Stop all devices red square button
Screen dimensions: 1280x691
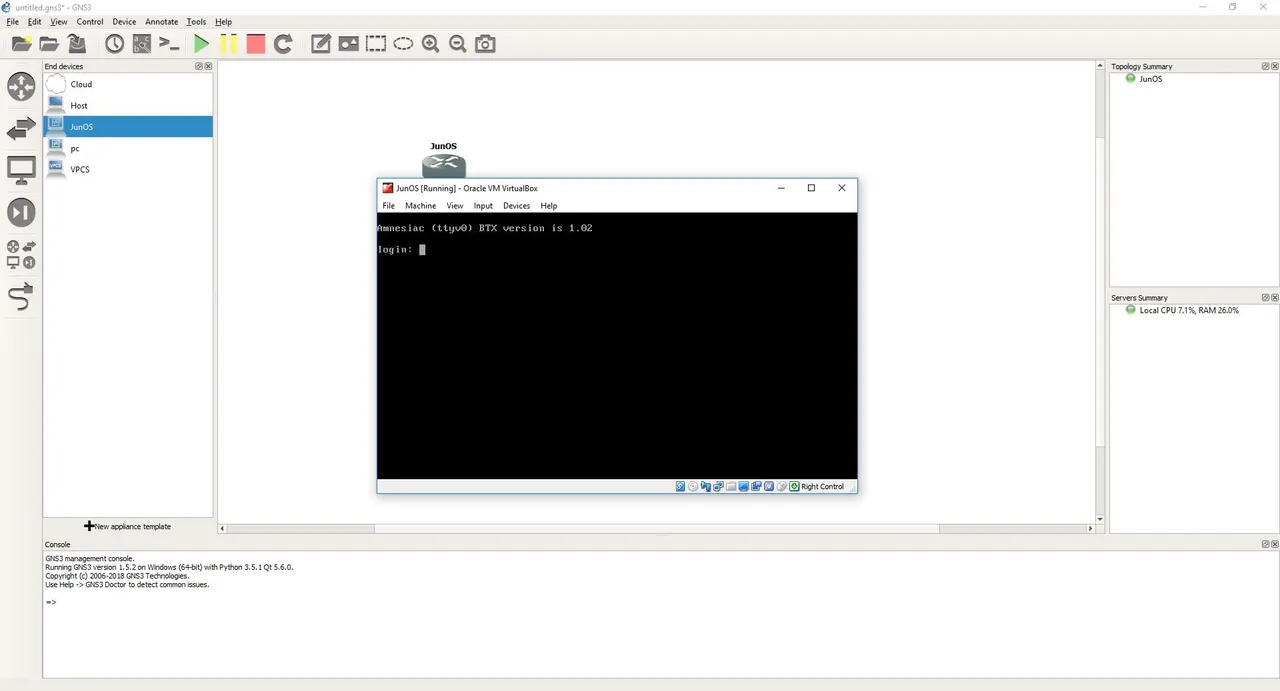click(256, 44)
